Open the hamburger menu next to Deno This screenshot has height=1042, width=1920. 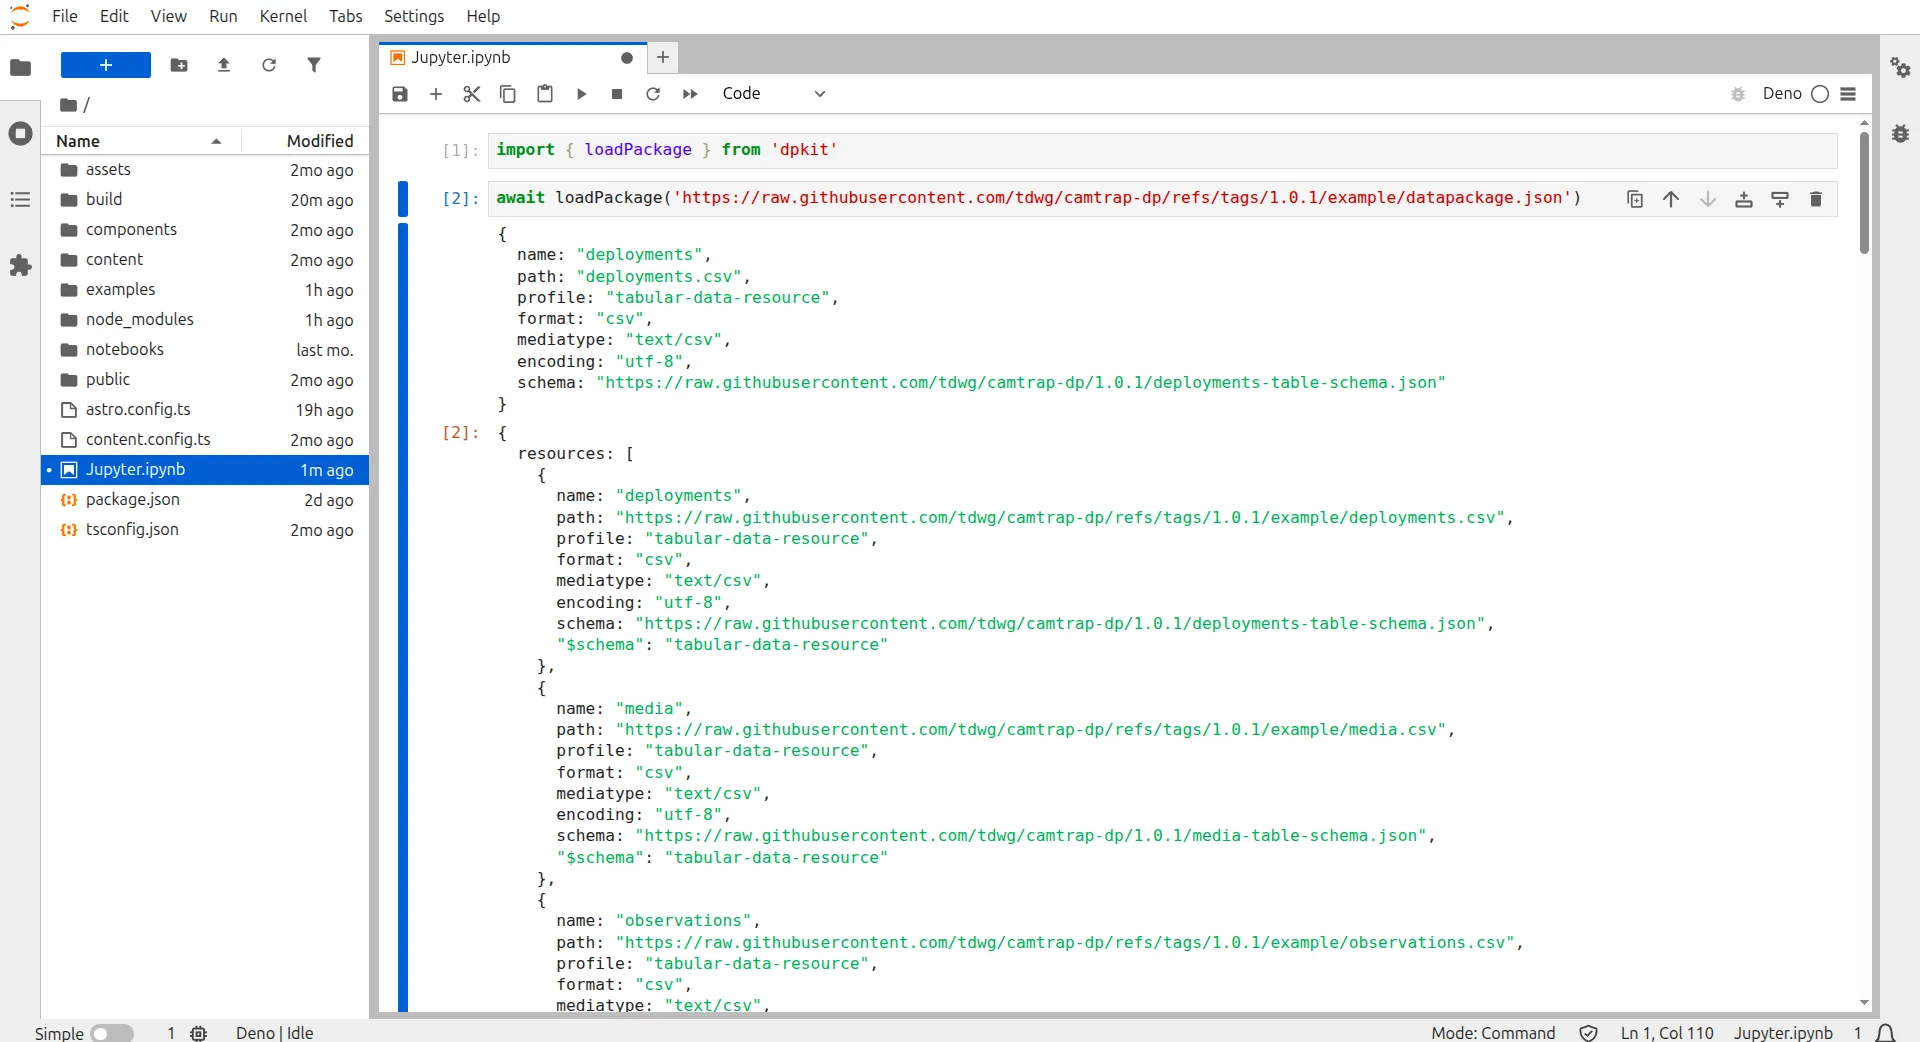(1849, 93)
